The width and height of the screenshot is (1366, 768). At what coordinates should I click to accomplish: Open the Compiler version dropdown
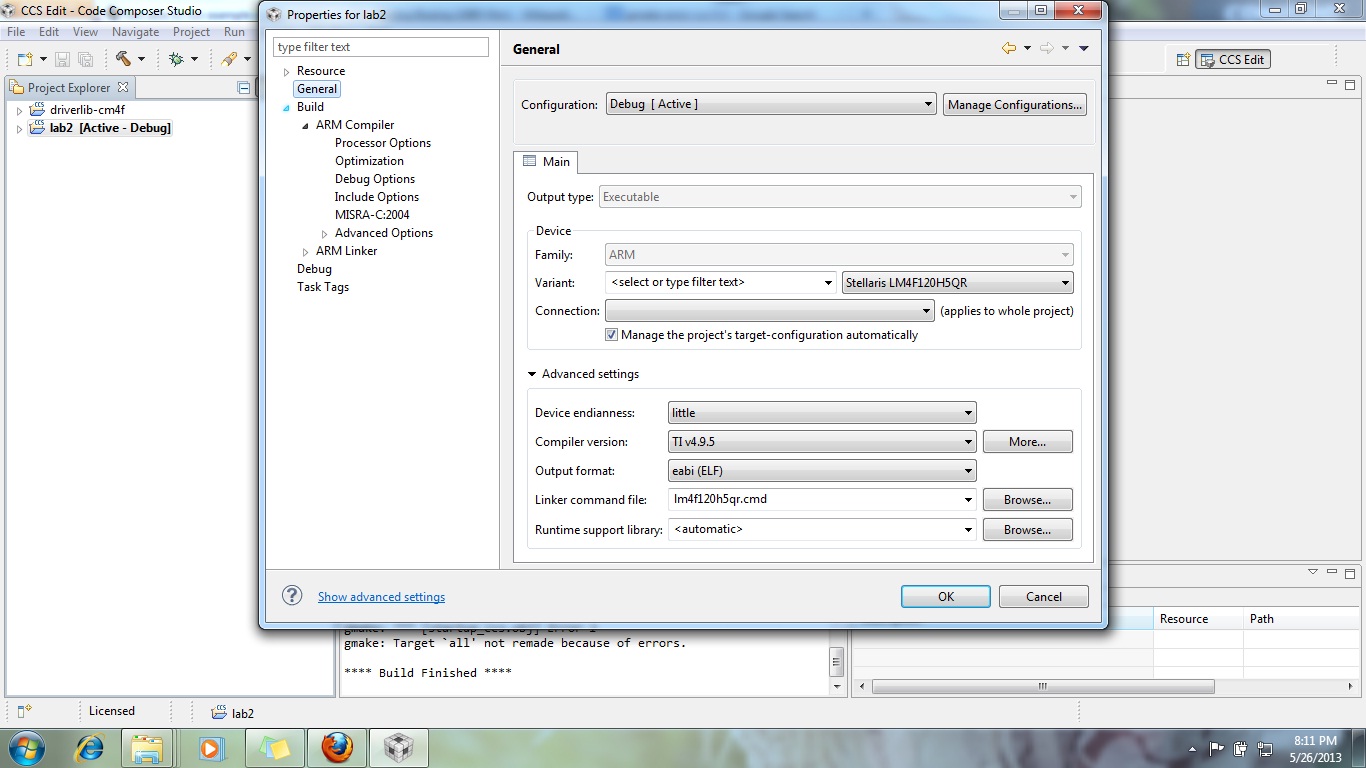tap(822, 441)
